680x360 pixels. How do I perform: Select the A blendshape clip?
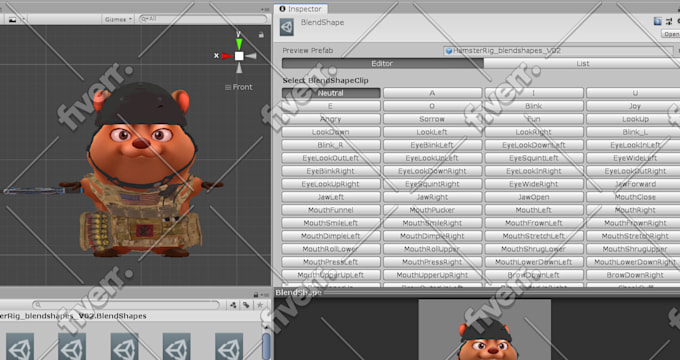coord(432,93)
